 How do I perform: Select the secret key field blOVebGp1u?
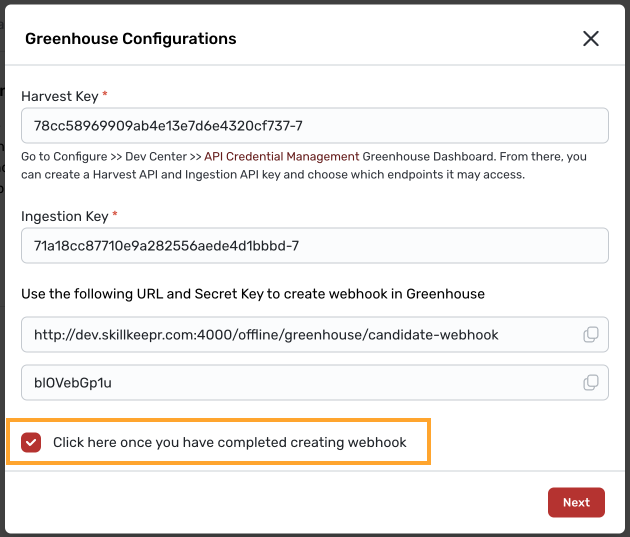pyautogui.click(x=315, y=383)
